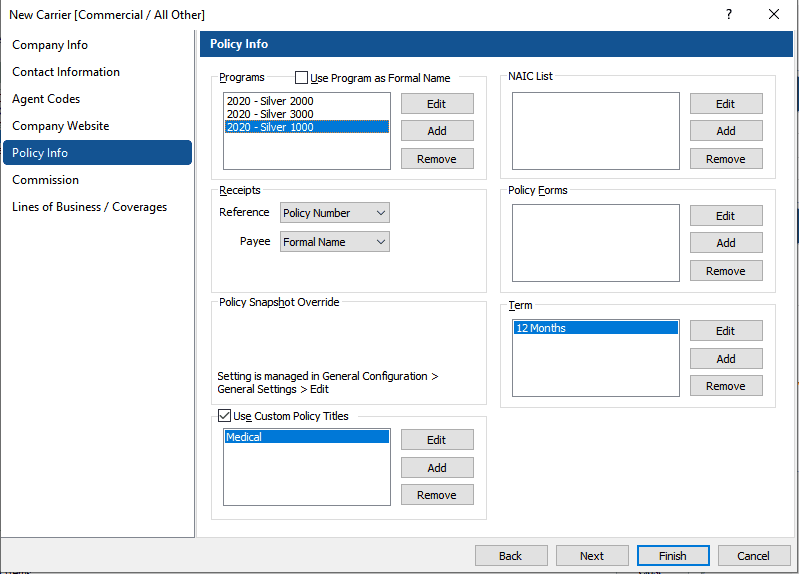This screenshot has height=574, width=799.
Task: Open the Reference dropdown
Action: point(335,213)
